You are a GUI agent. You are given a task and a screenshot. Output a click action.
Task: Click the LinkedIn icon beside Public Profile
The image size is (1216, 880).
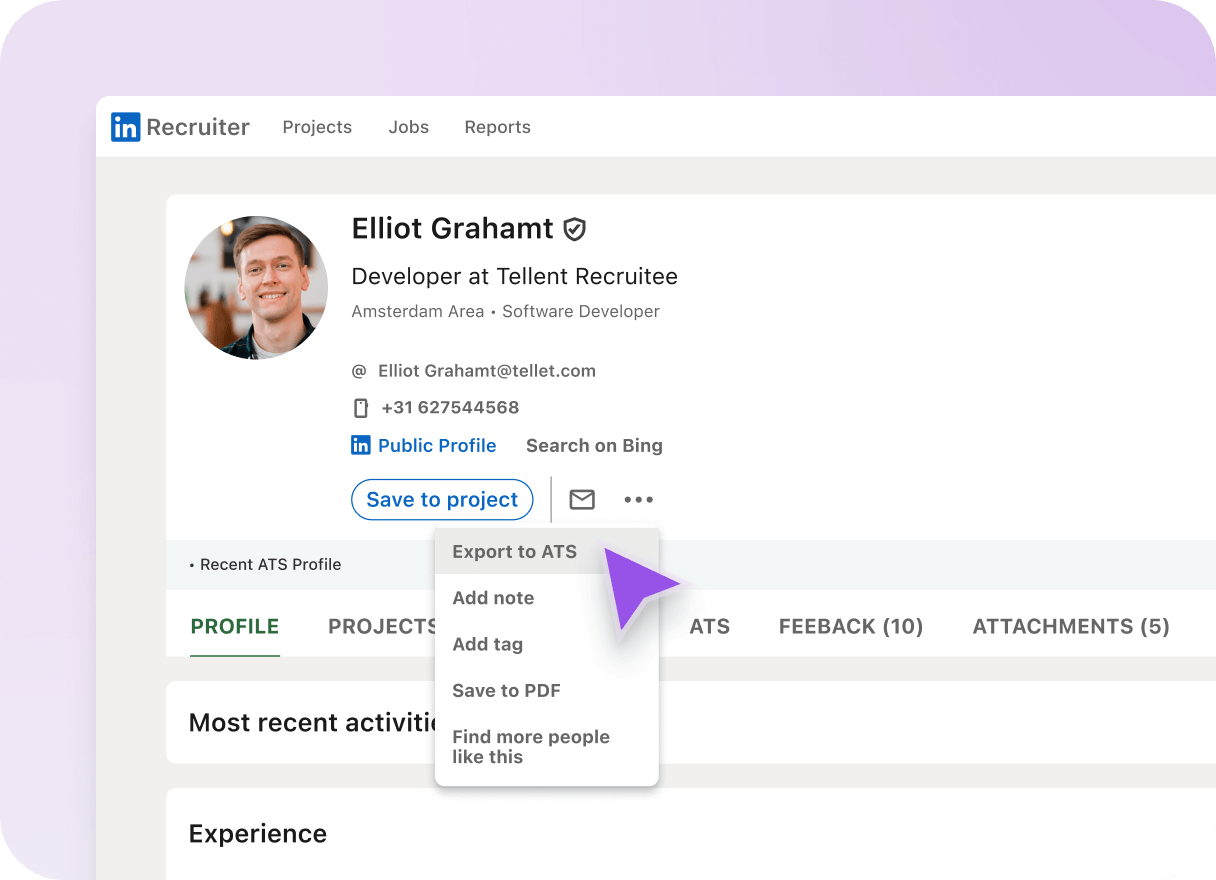click(x=360, y=445)
